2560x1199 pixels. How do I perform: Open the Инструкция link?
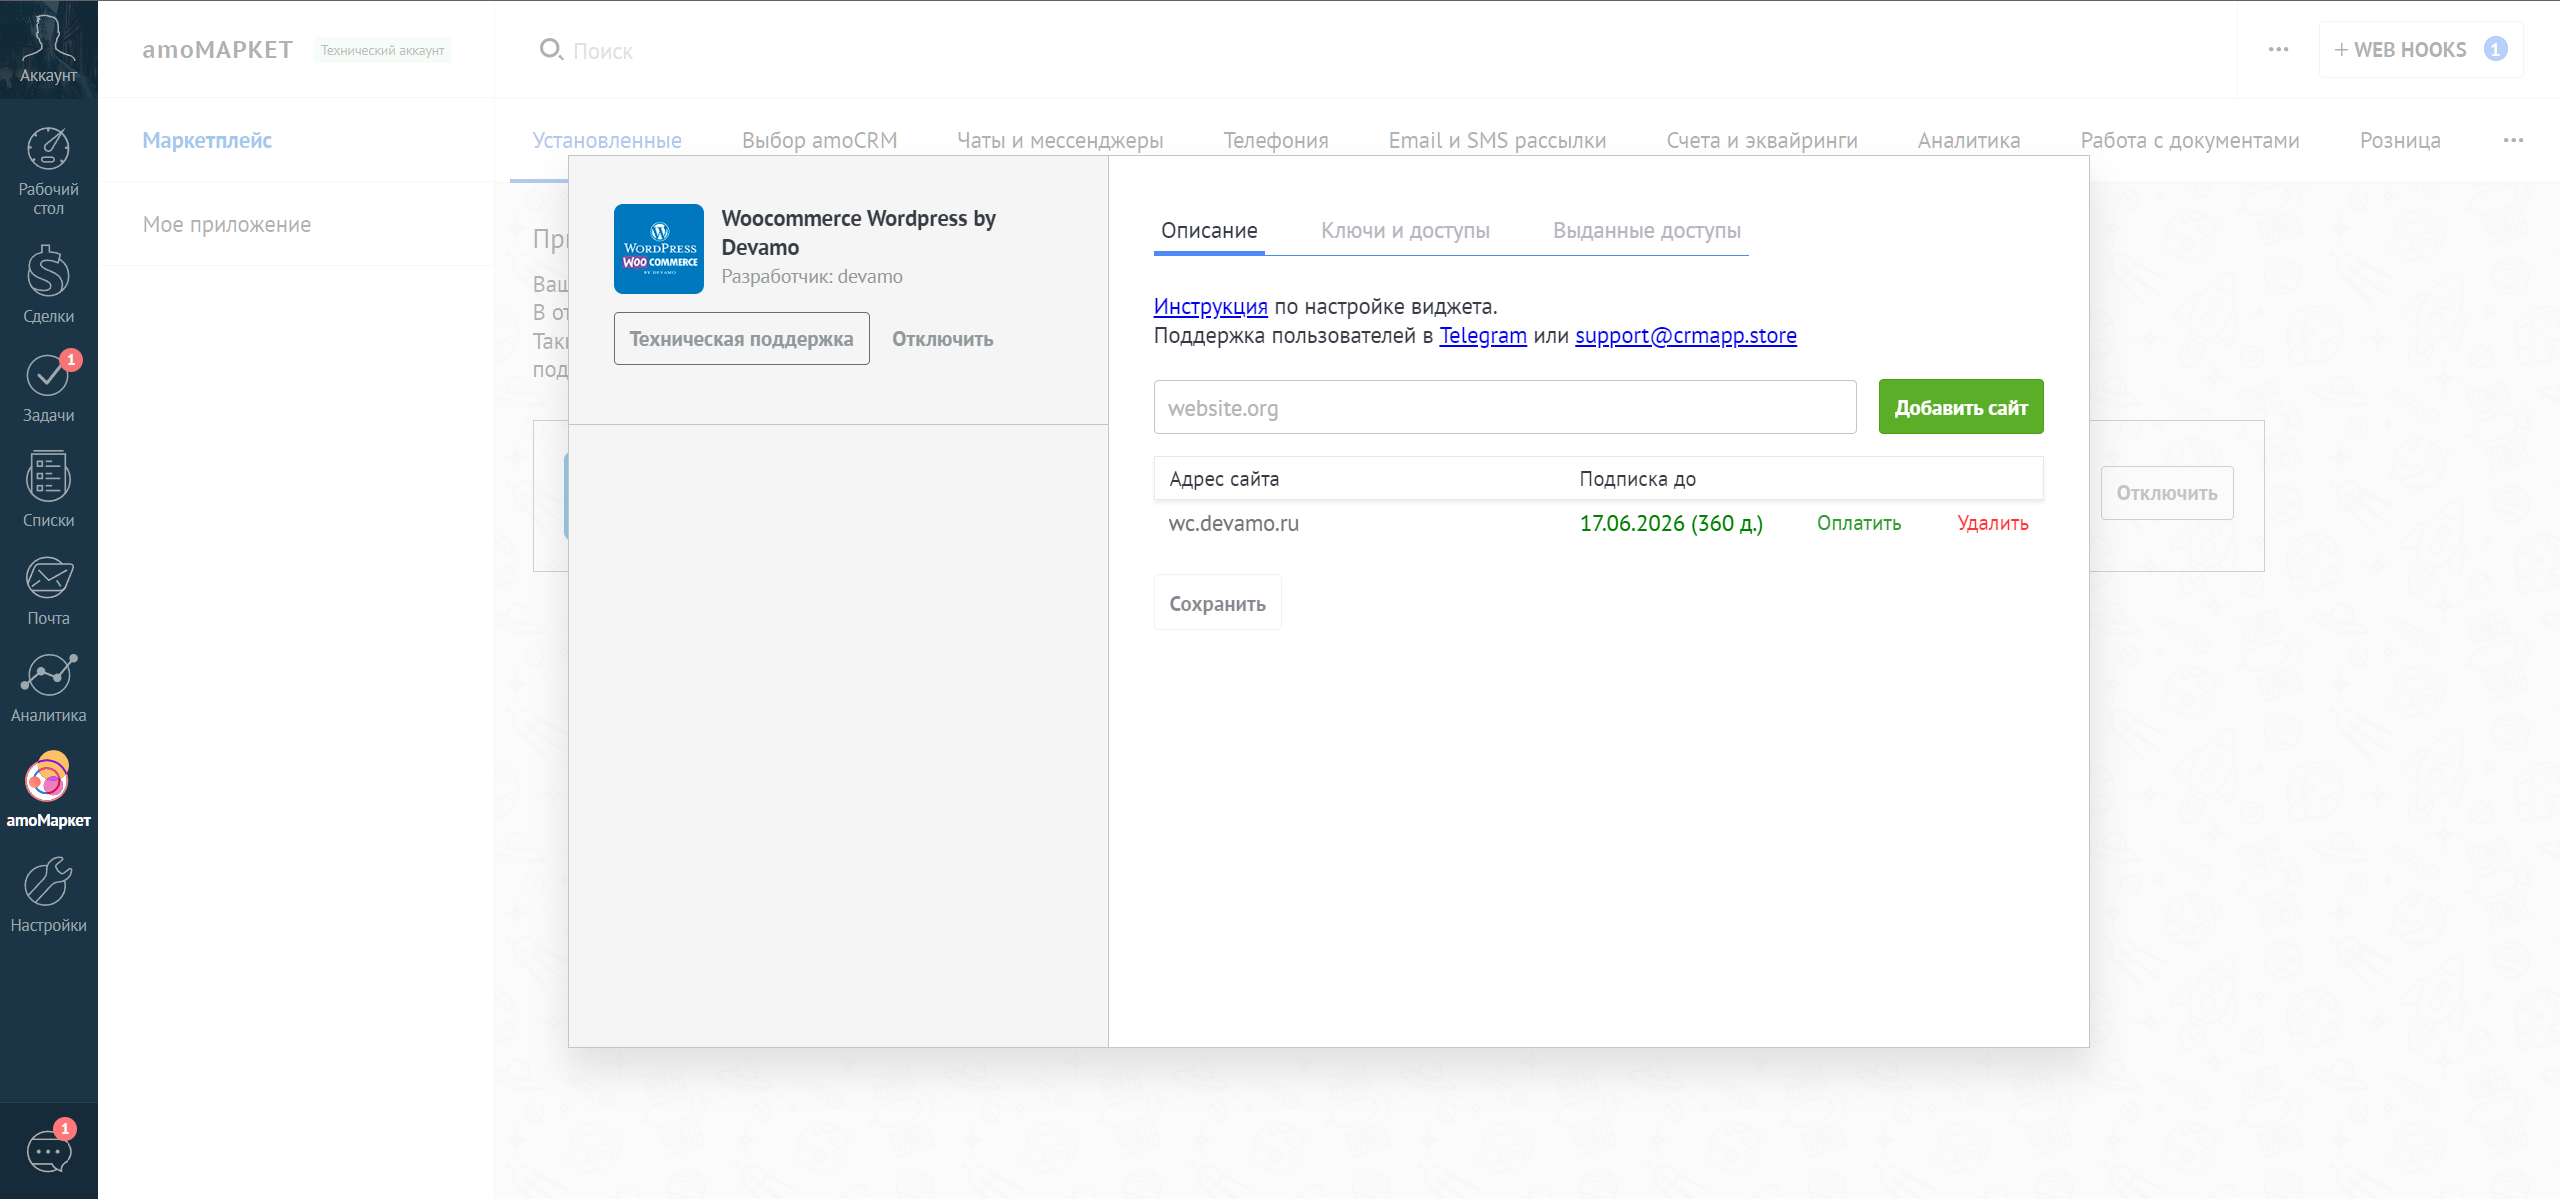click(x=1210, y=306)
